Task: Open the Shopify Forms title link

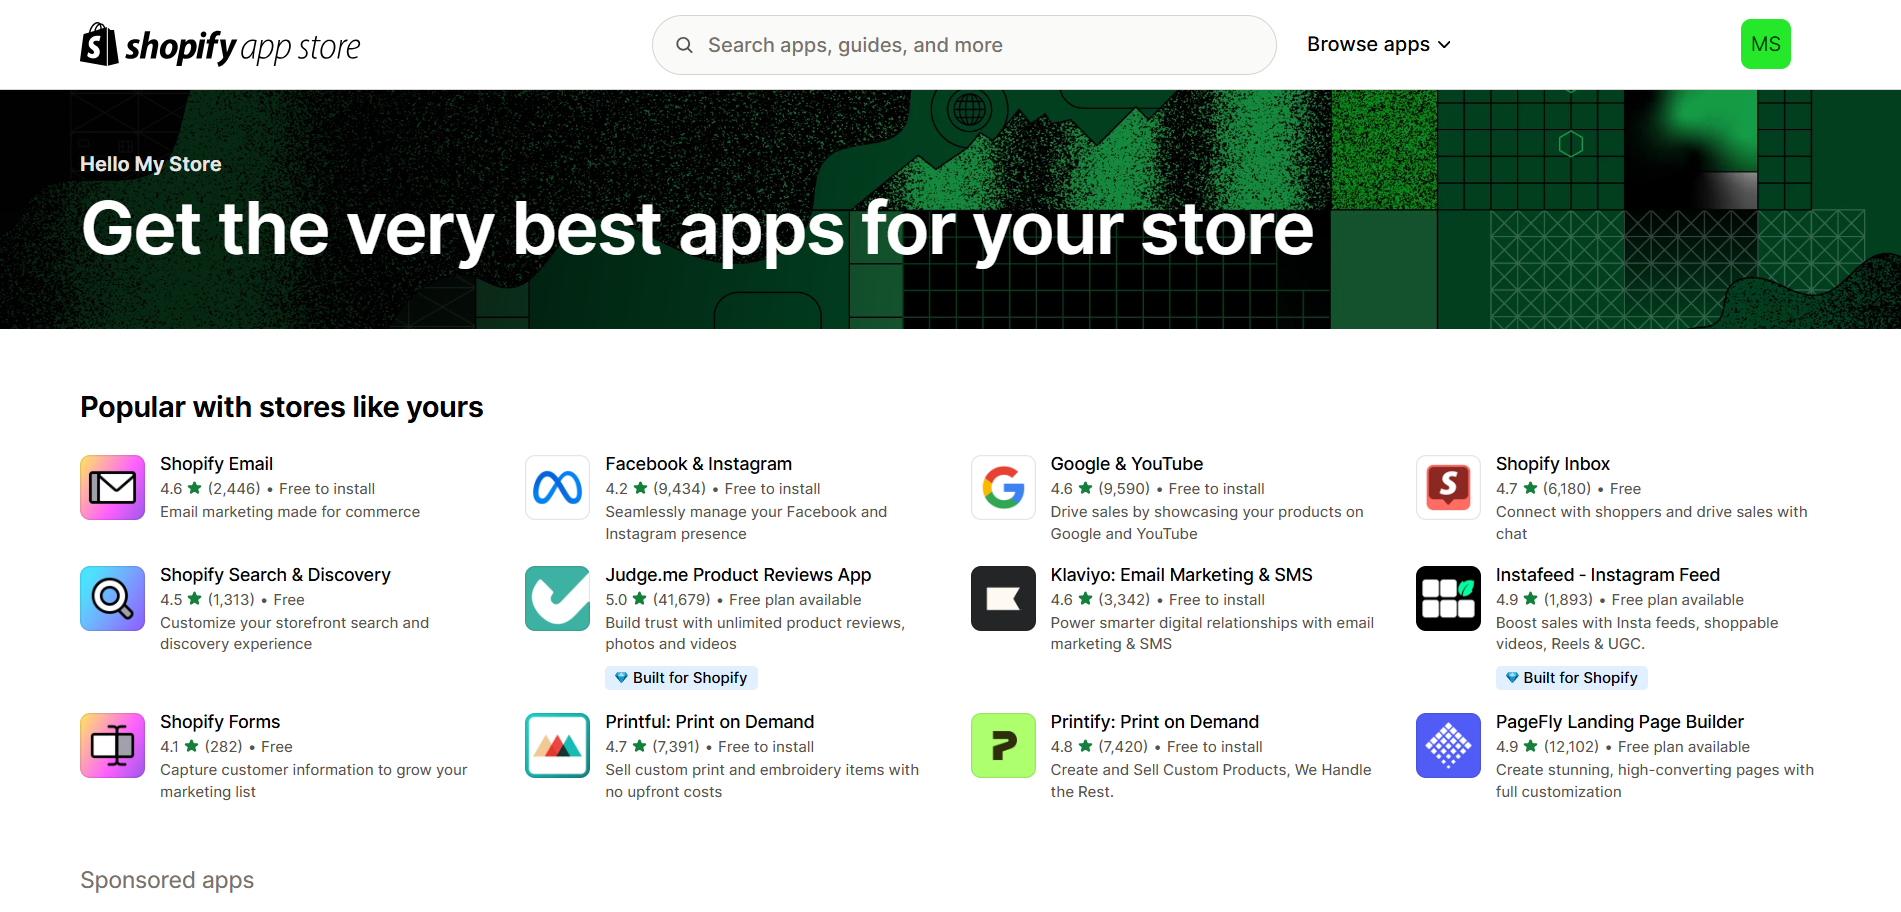Action: [x=220, y=722]
